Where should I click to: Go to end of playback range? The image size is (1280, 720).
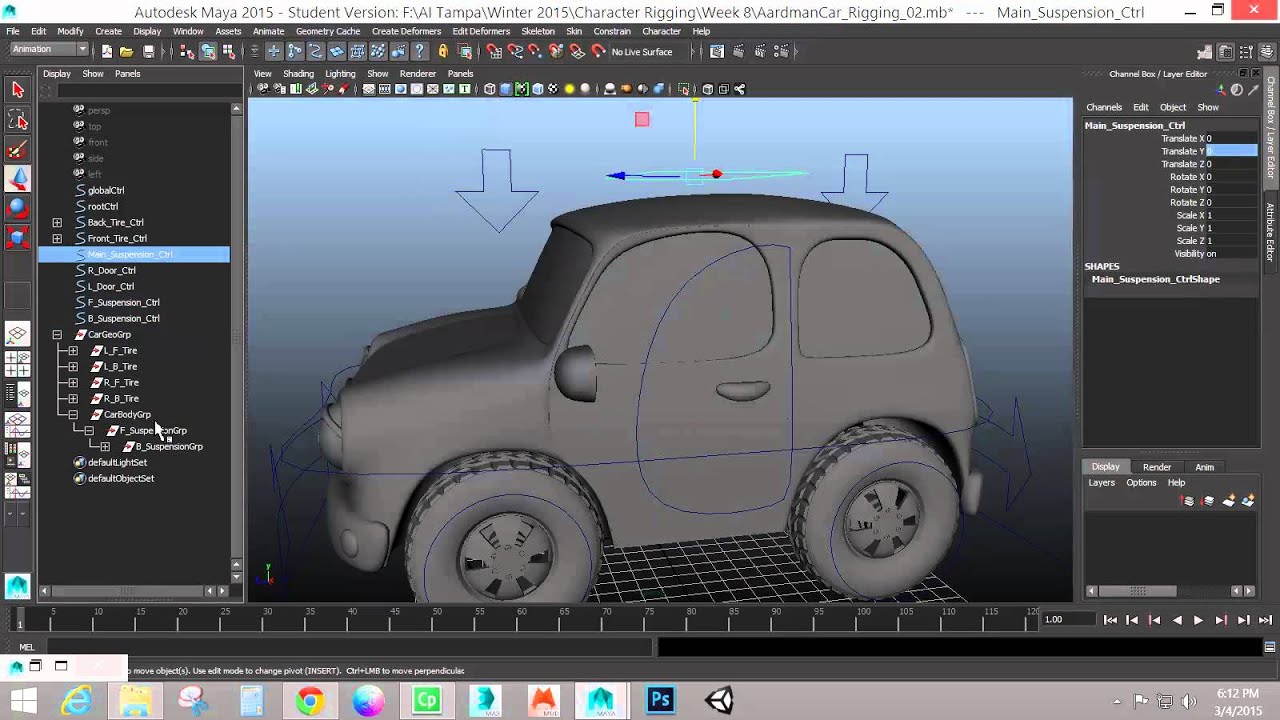1265,620
